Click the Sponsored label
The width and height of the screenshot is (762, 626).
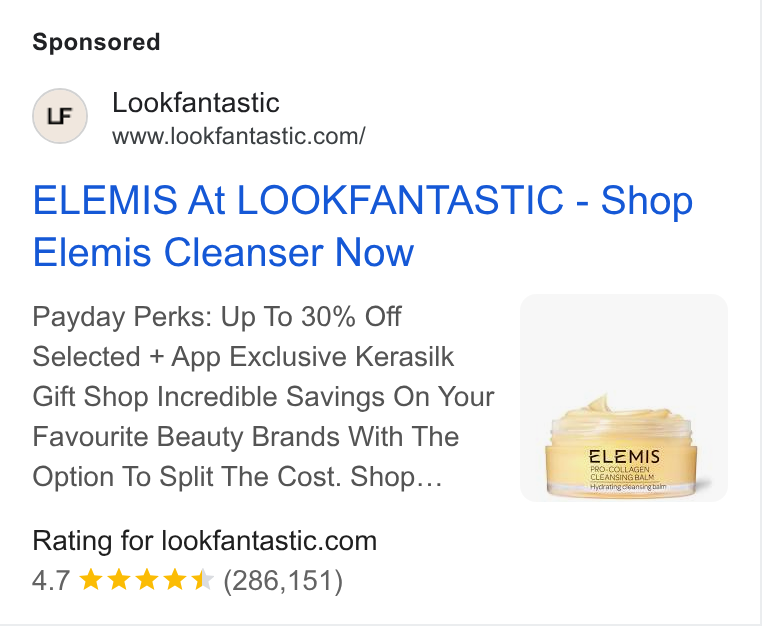pyautogui.click(x=96, y=42)
